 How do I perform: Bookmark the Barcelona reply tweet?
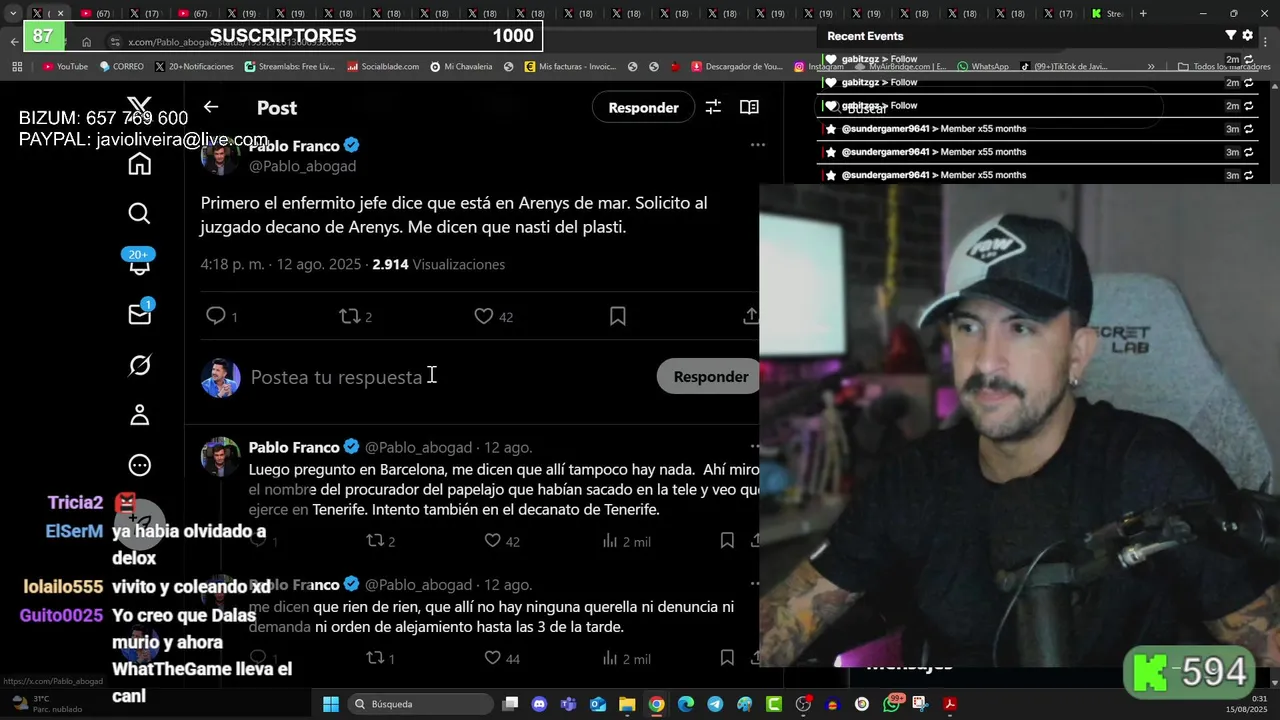pos(727,541)
